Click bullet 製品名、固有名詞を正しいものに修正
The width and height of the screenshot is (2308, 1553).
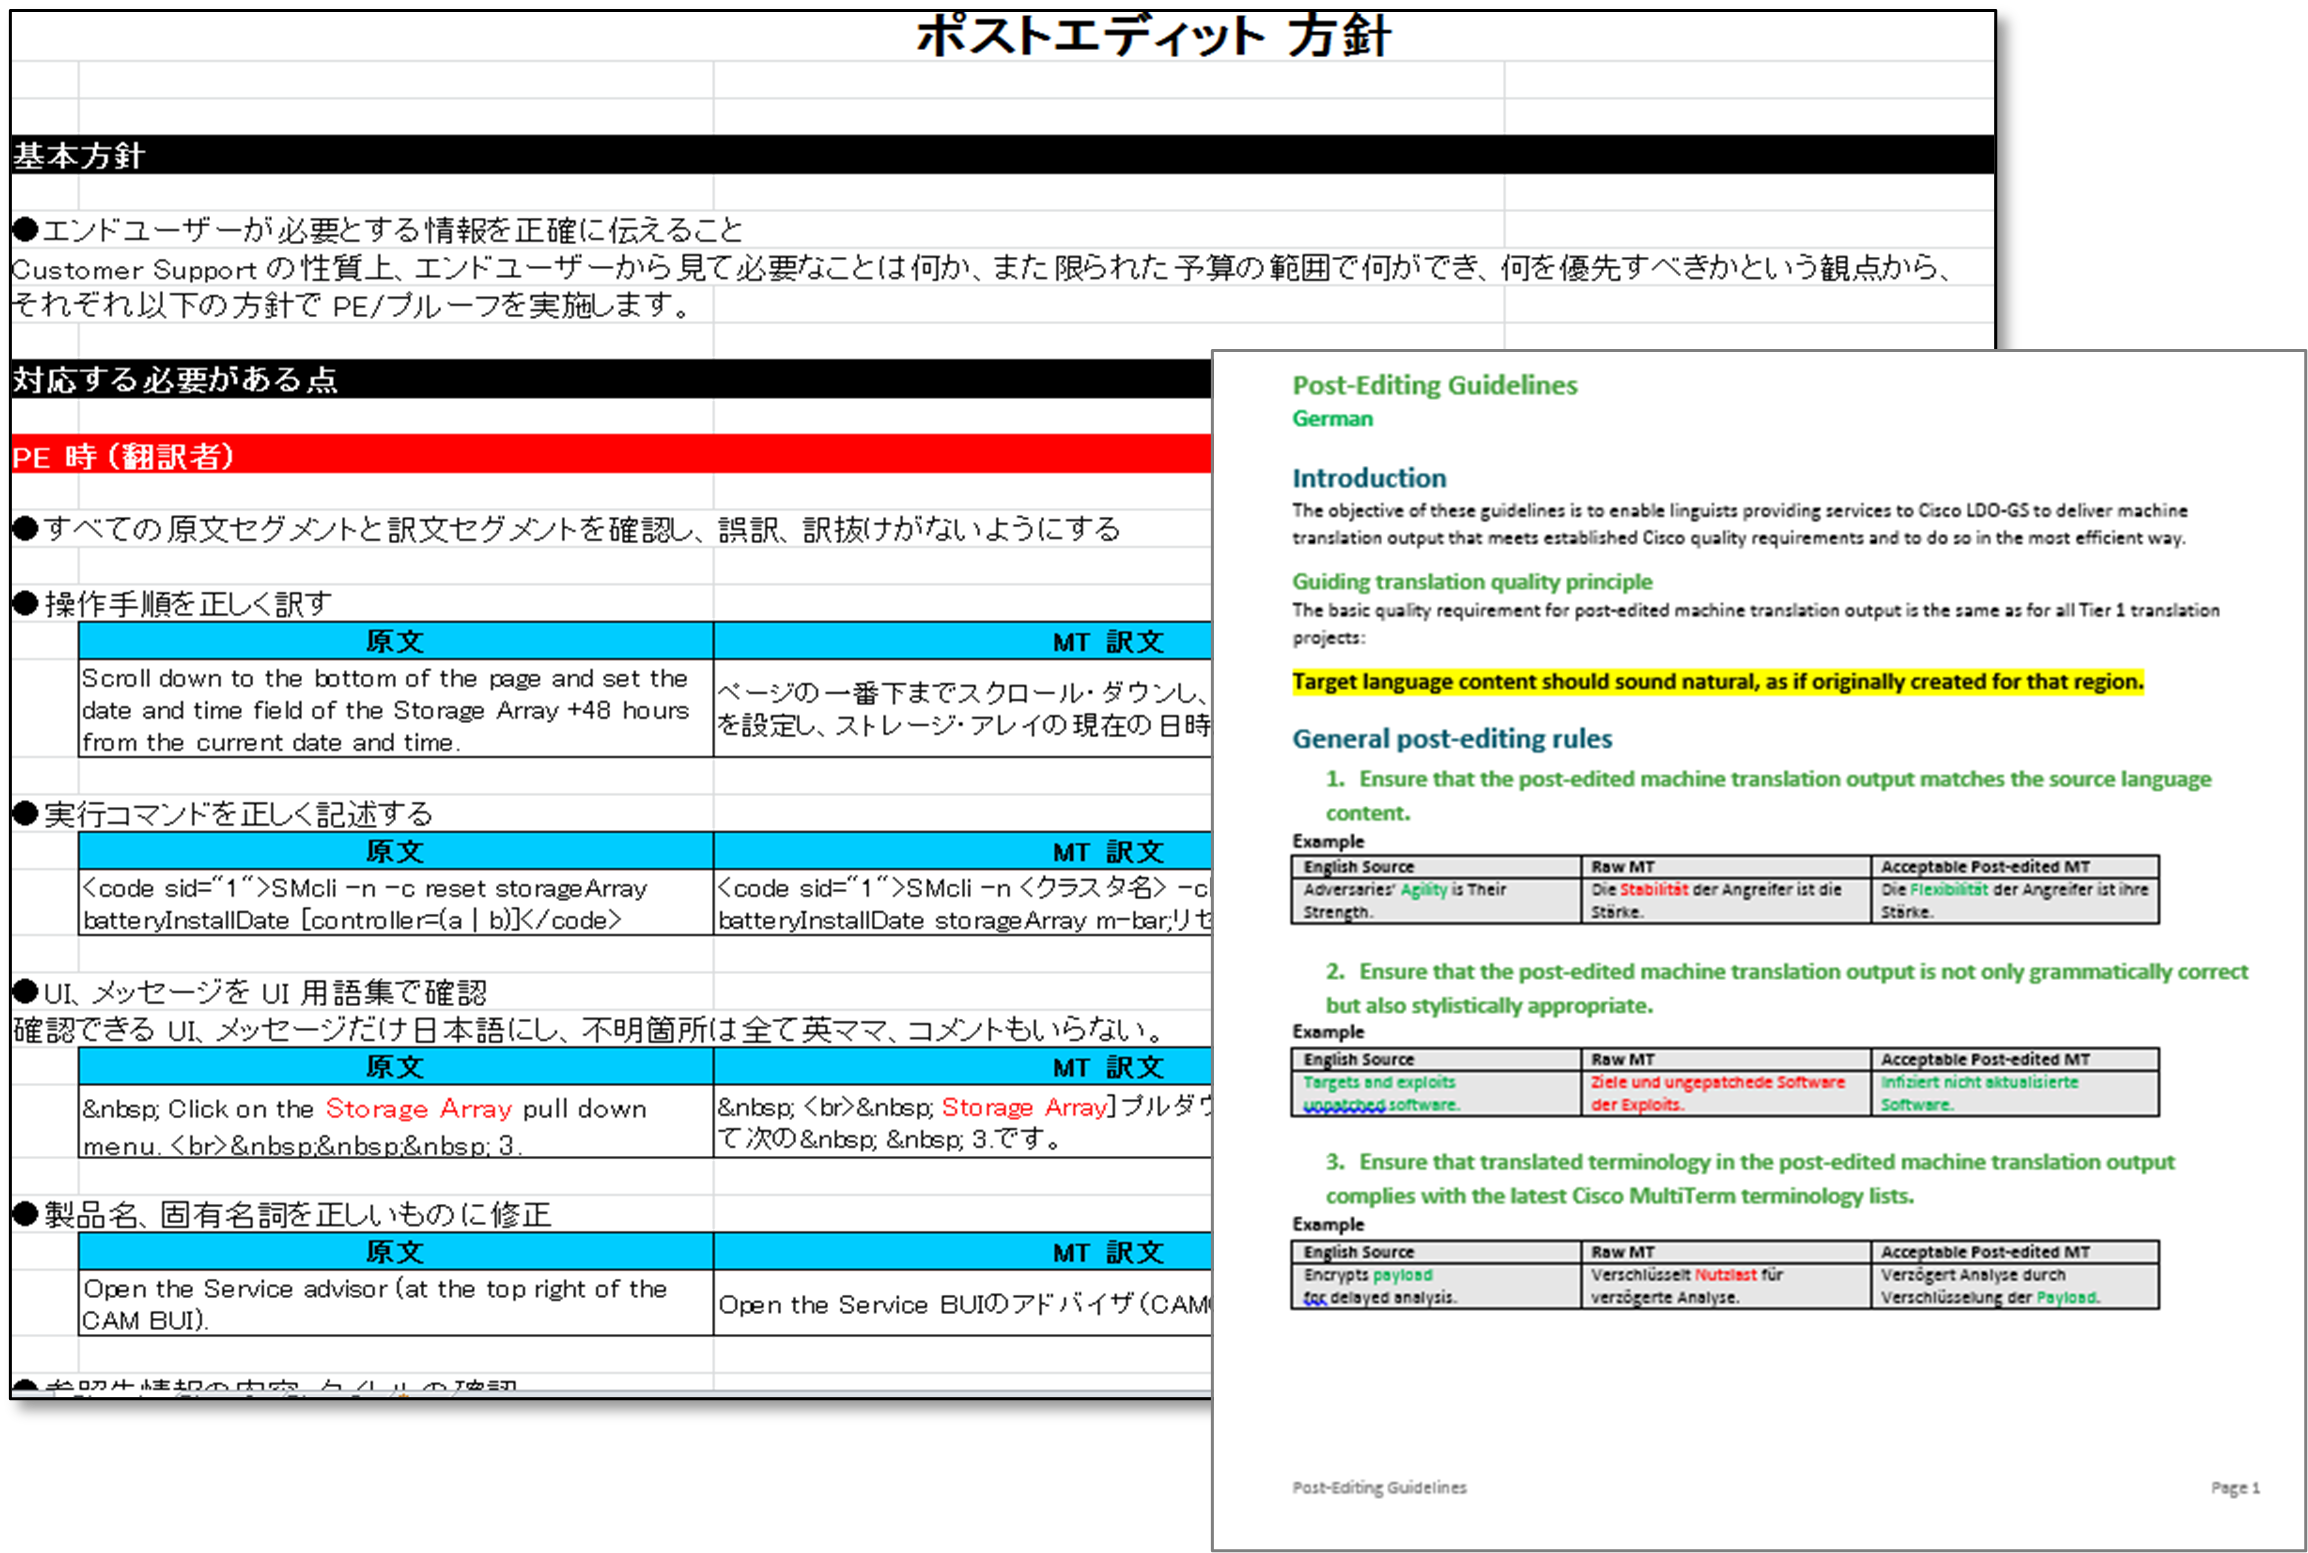282,1214
